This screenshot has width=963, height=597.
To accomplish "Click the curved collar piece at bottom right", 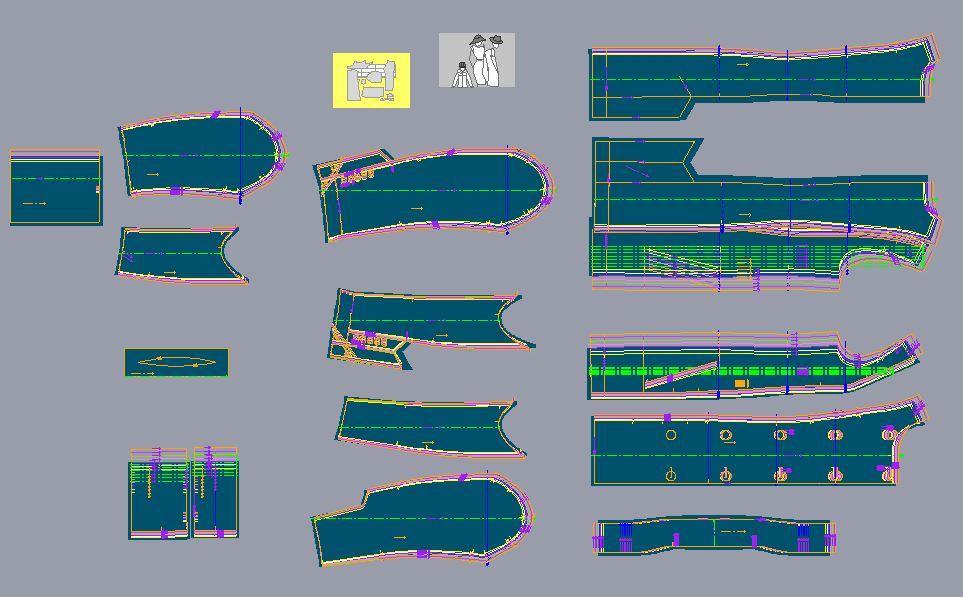I will [x=715, y=535].
